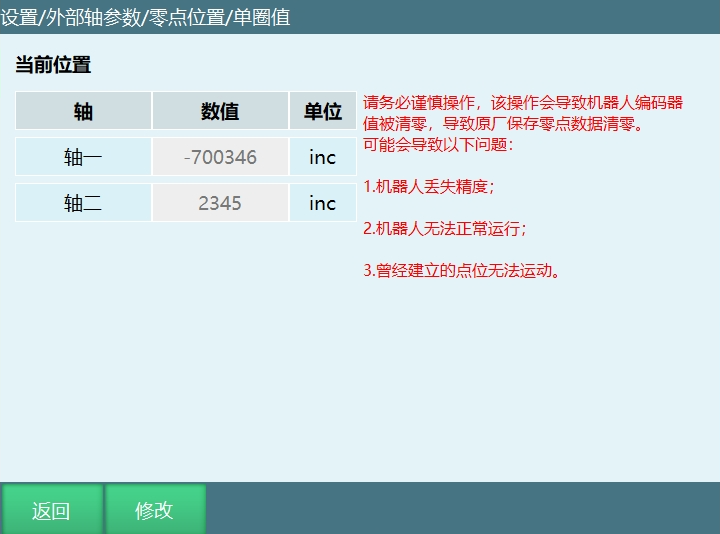The width and height of the screenshot is (720, 534).
Task: Click the 数值 column header
Action: pos(220,111)
